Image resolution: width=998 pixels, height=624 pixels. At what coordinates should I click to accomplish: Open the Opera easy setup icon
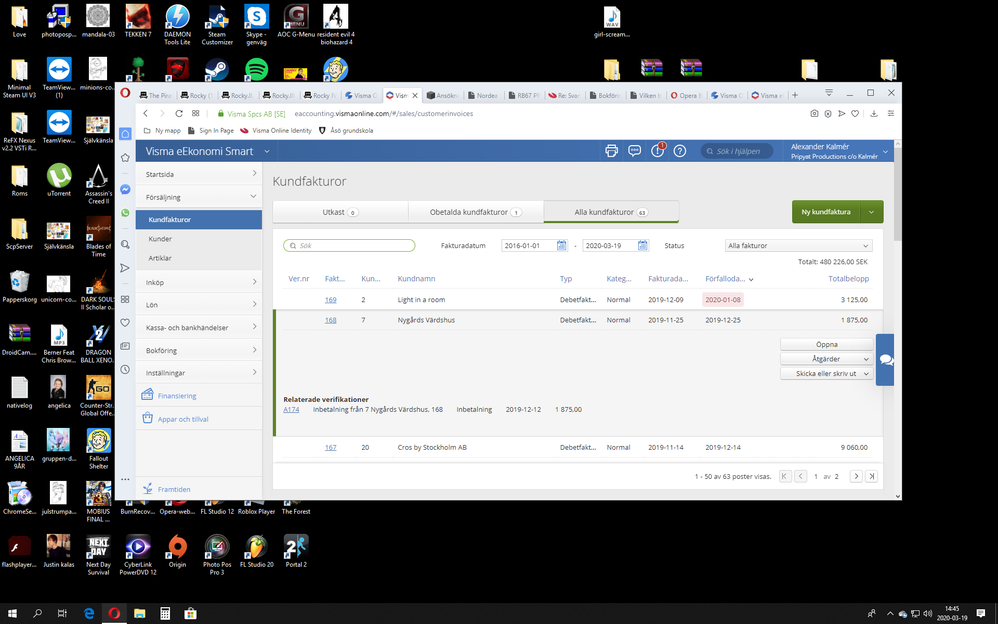pos(890,113)
